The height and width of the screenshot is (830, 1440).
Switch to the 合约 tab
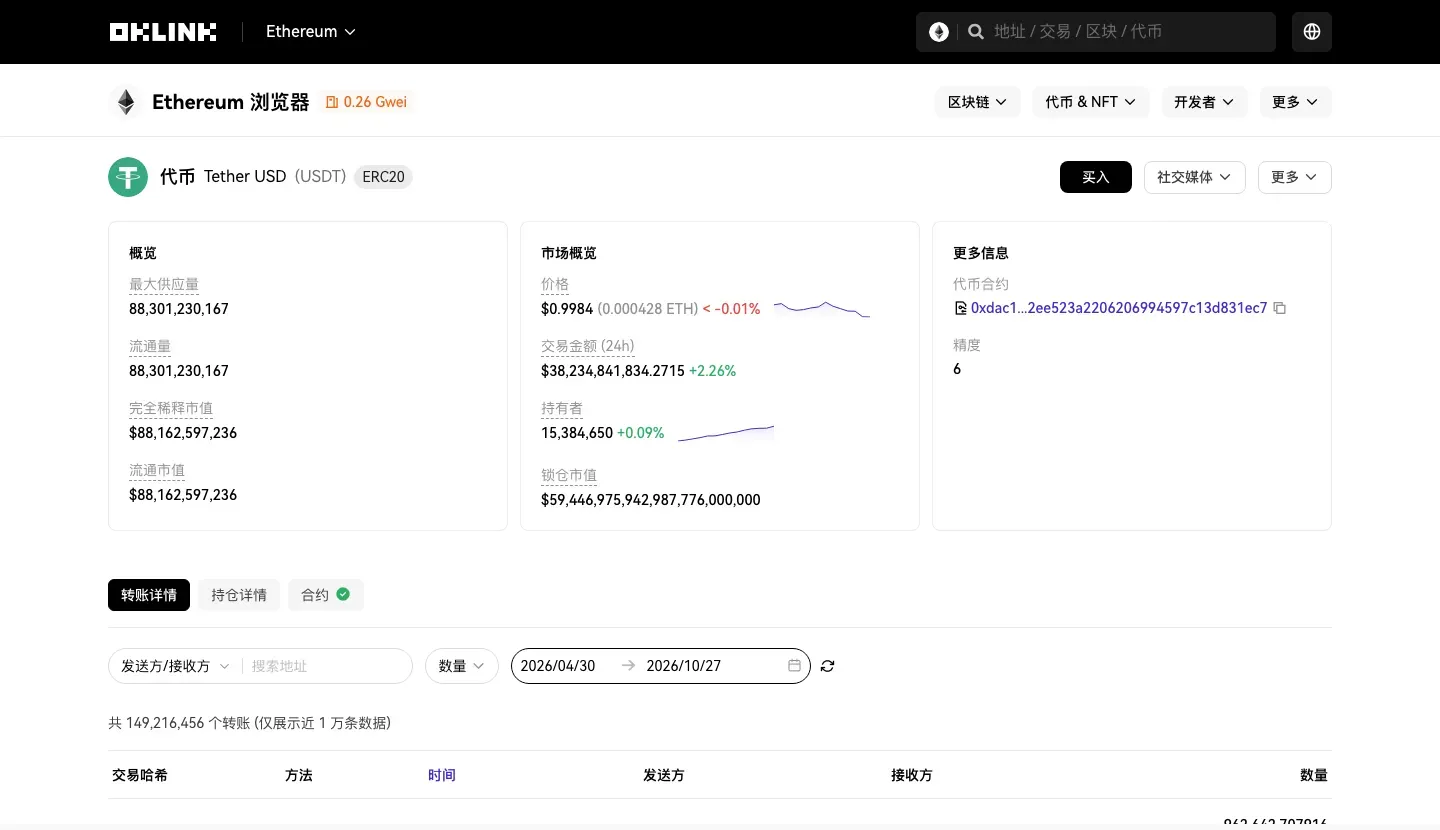326,595
